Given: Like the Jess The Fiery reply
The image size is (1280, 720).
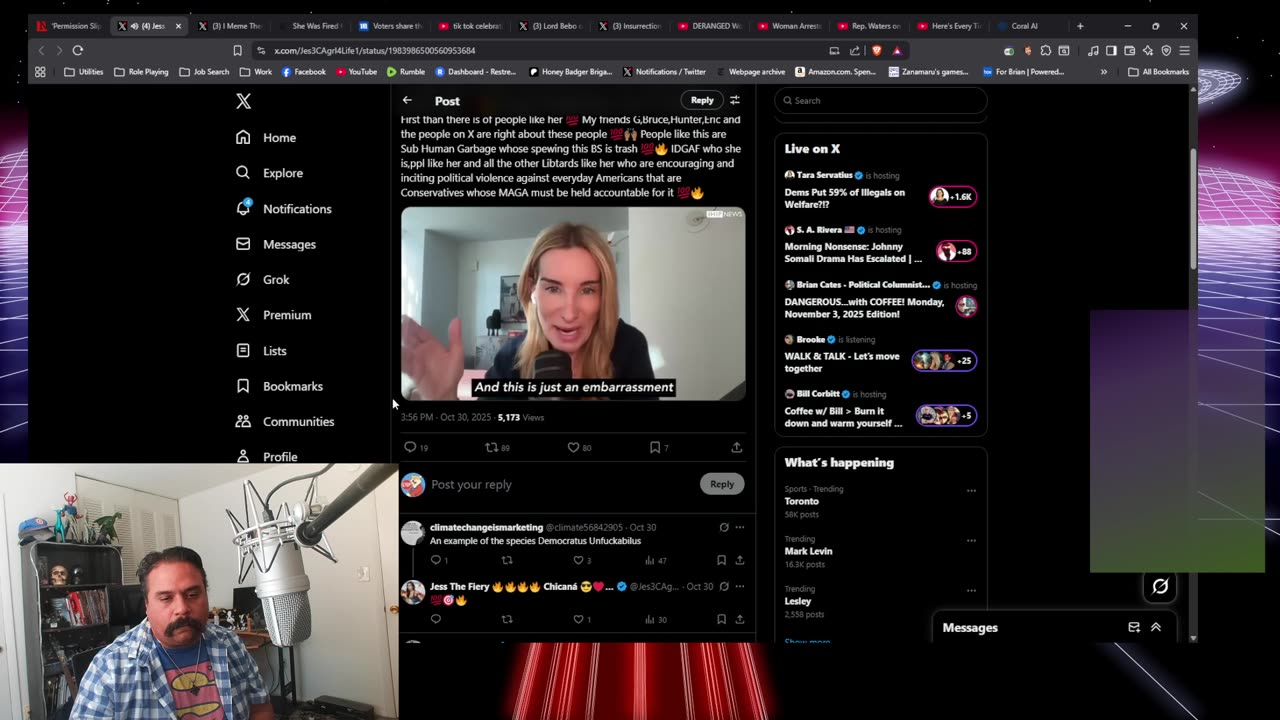Looking at the screenshot, I should tap(582, 619).
